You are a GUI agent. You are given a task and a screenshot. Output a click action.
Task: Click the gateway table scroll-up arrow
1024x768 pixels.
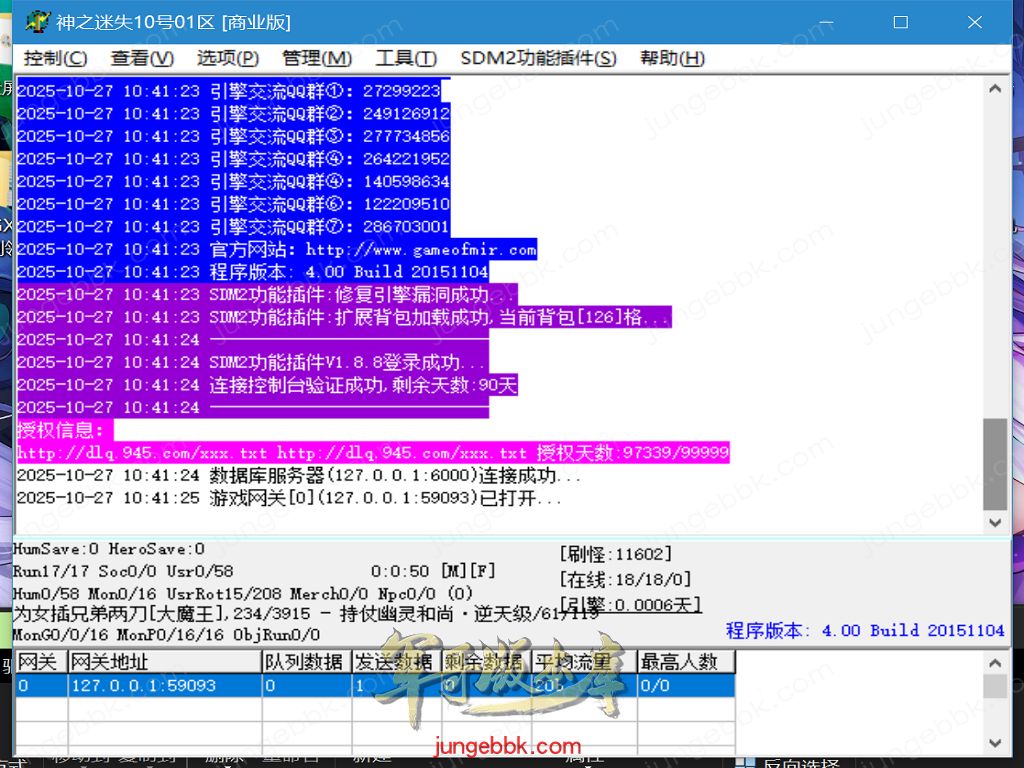point(995,662)
